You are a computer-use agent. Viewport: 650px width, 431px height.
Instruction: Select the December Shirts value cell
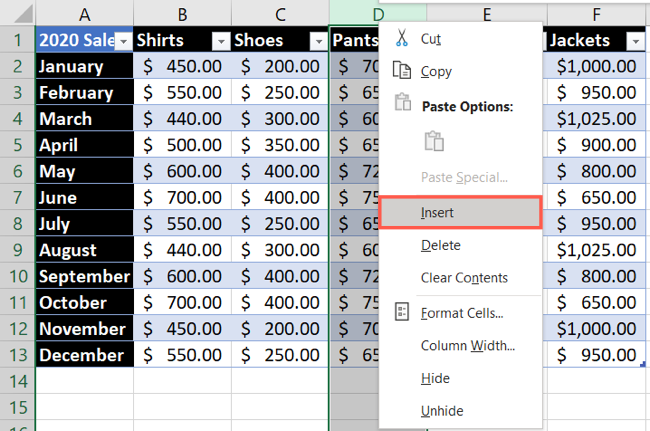pos(181,355)
